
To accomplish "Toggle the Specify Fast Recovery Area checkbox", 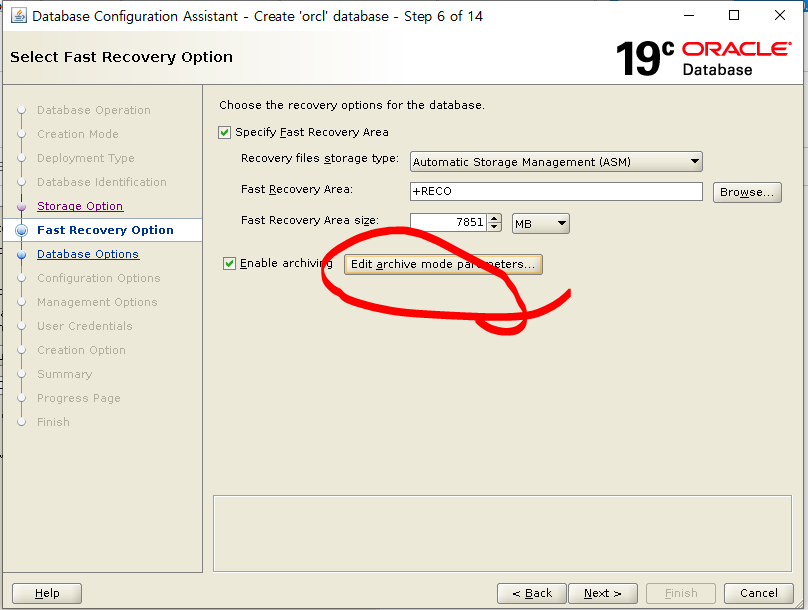I will point(224,132).
